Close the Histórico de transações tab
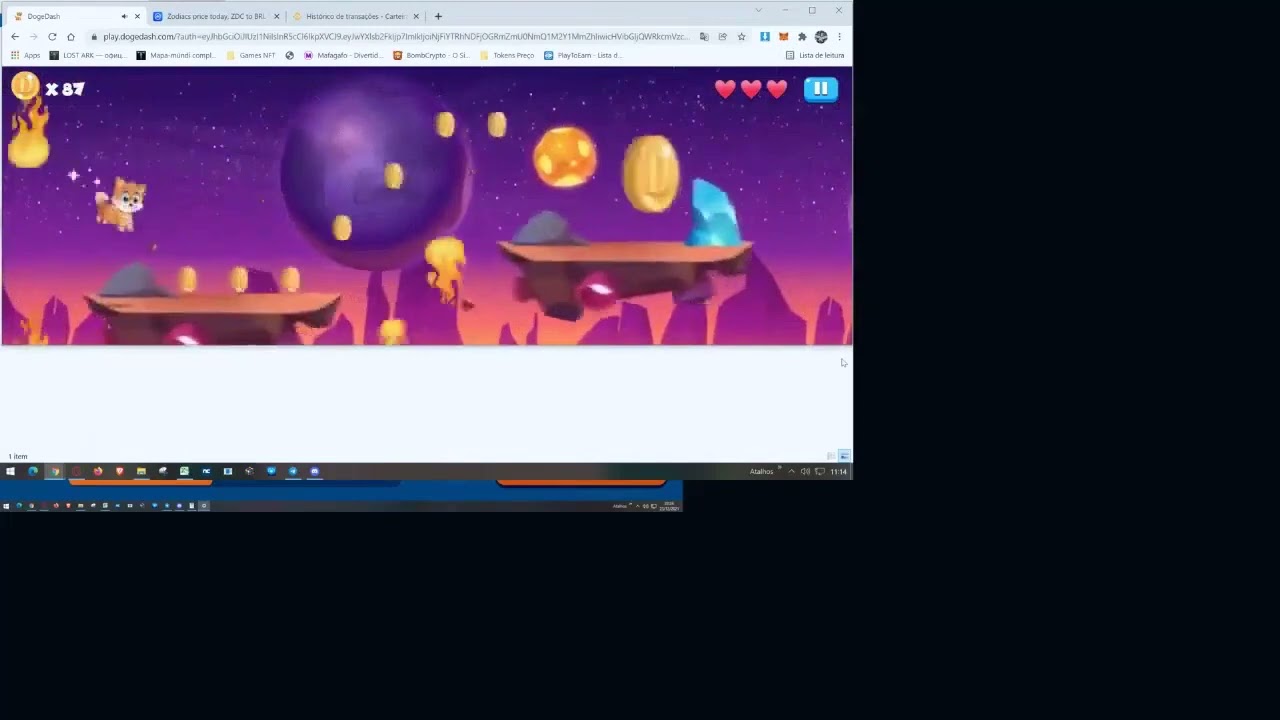 click(x=416, y=16)
